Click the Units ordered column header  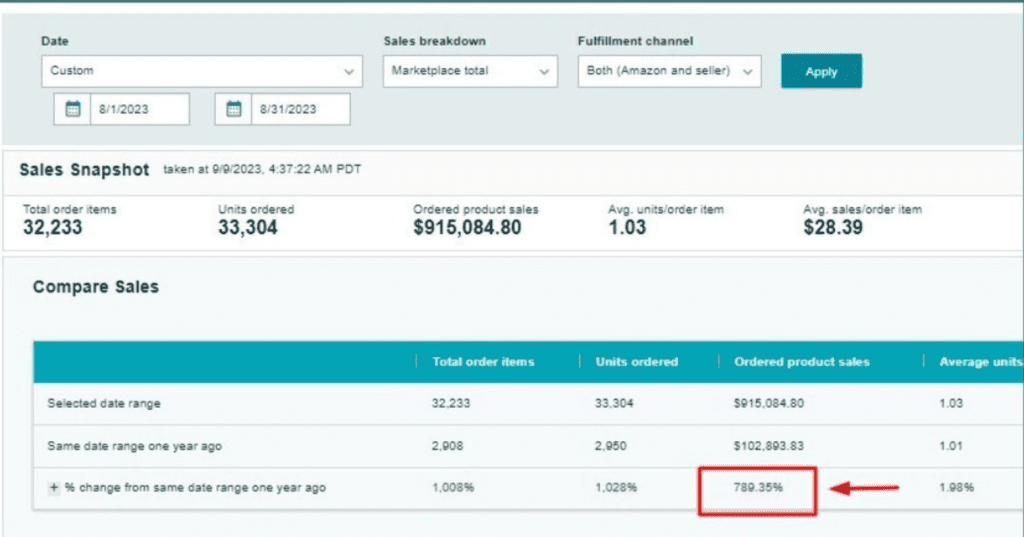coord(636,362)
